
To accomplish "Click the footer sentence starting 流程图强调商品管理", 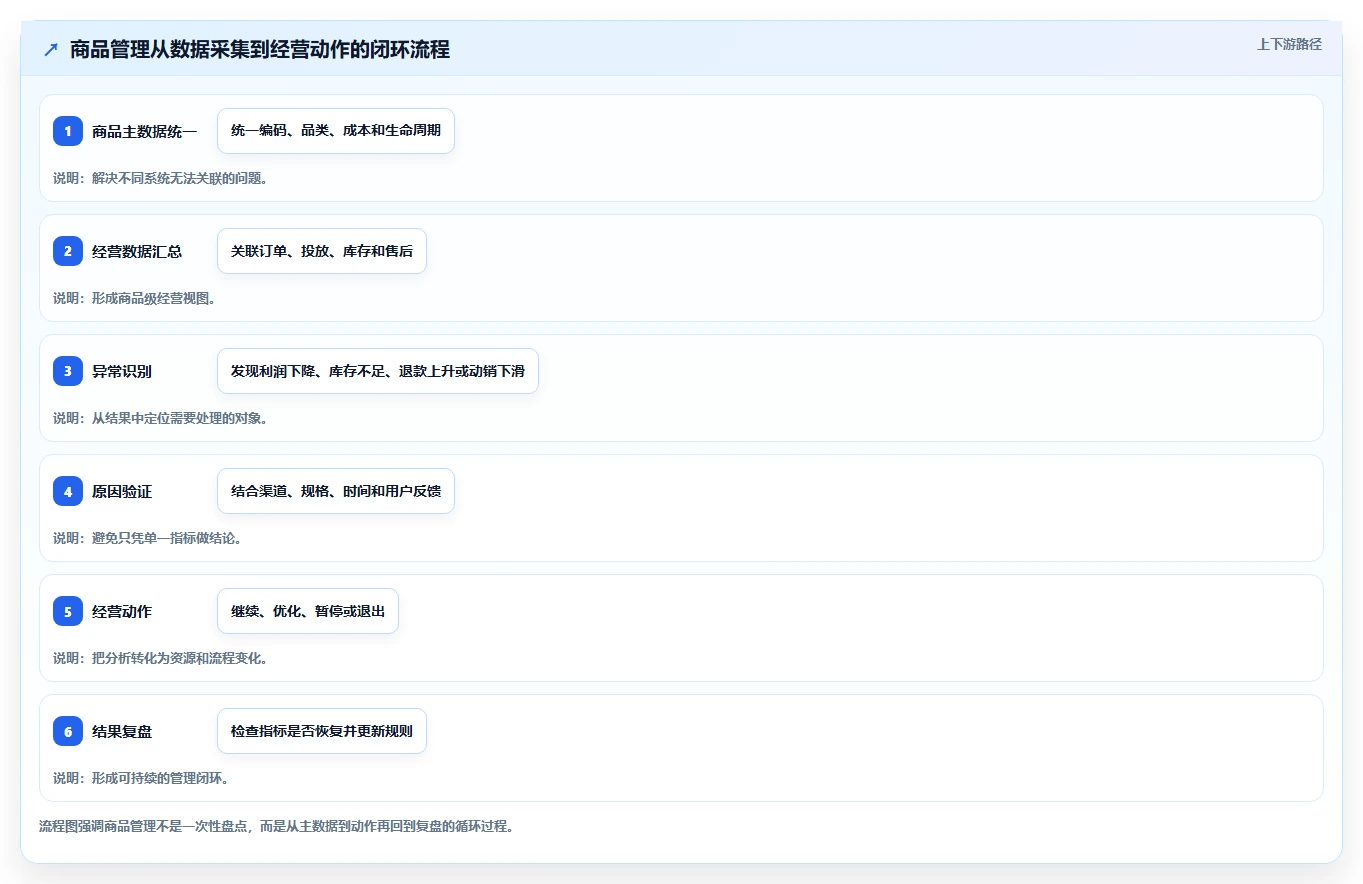I will point(276,826).
